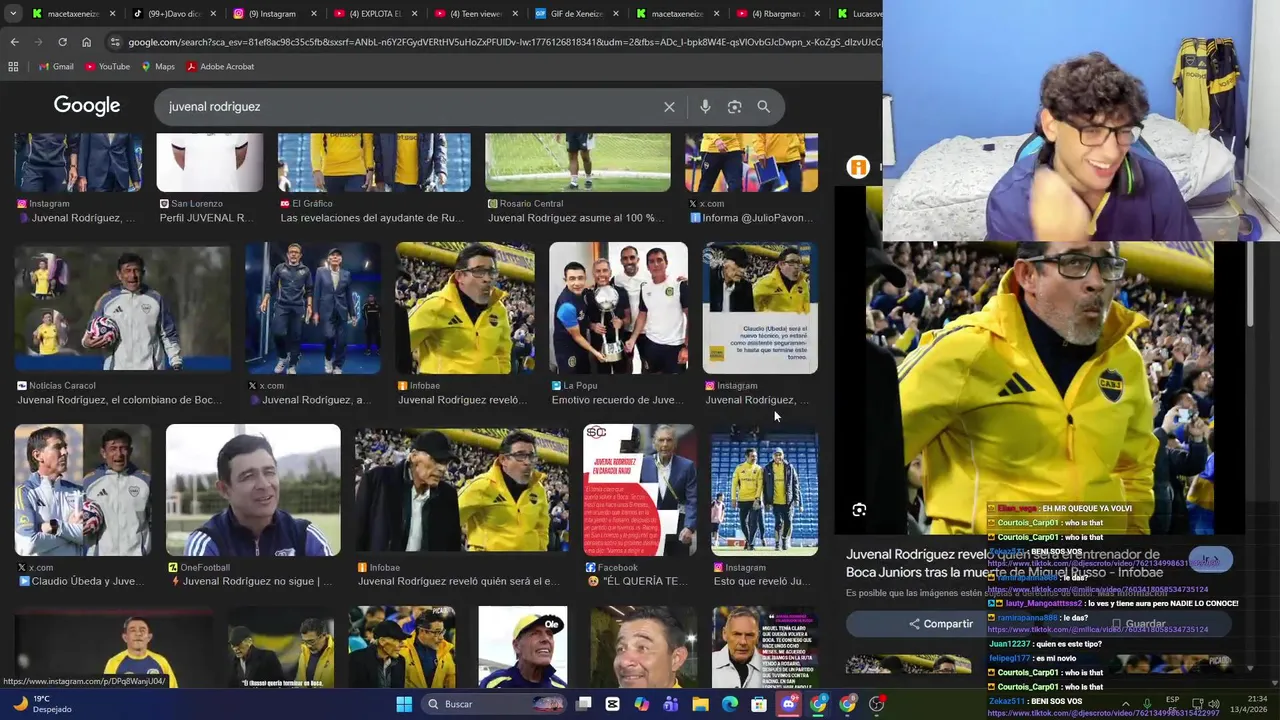Image resolution: width=1280 pixels, height=720 pixels.
Task: Open the browser home page icon
Action: [86, 42]
